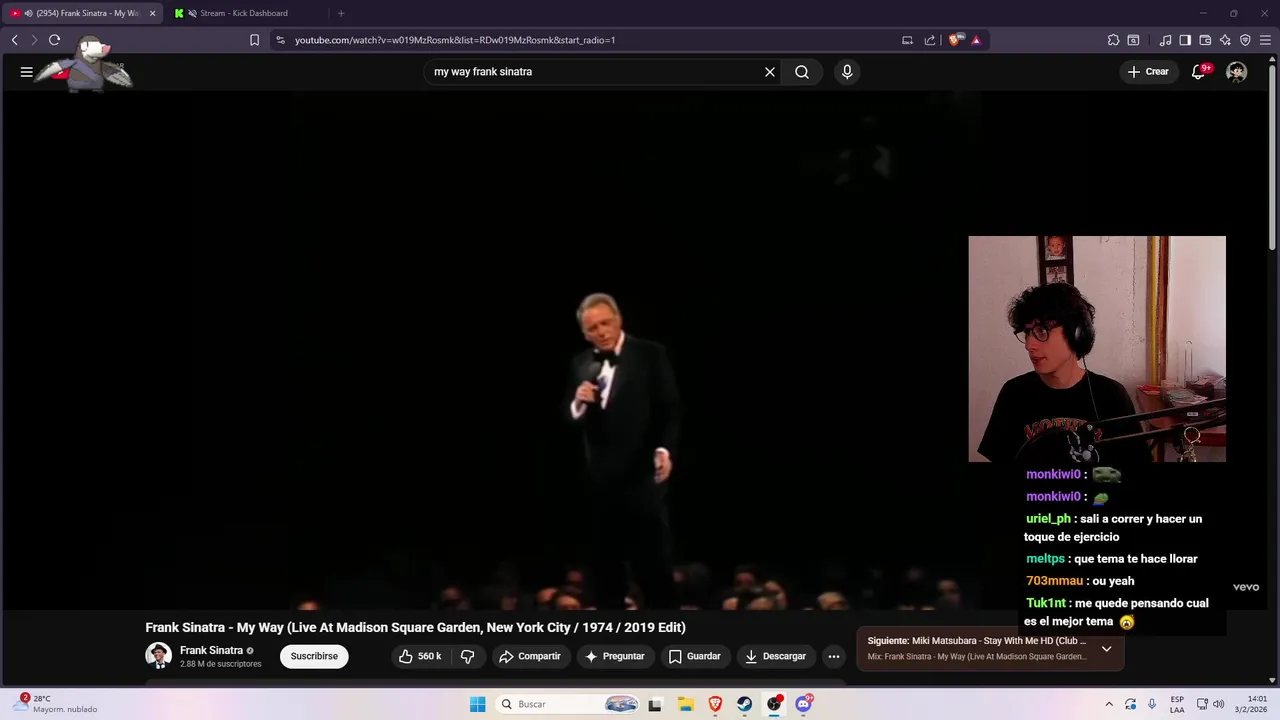The image size is (1280, 720).
Task: Open OBS Studio from the taskbar
Action: 774,704
